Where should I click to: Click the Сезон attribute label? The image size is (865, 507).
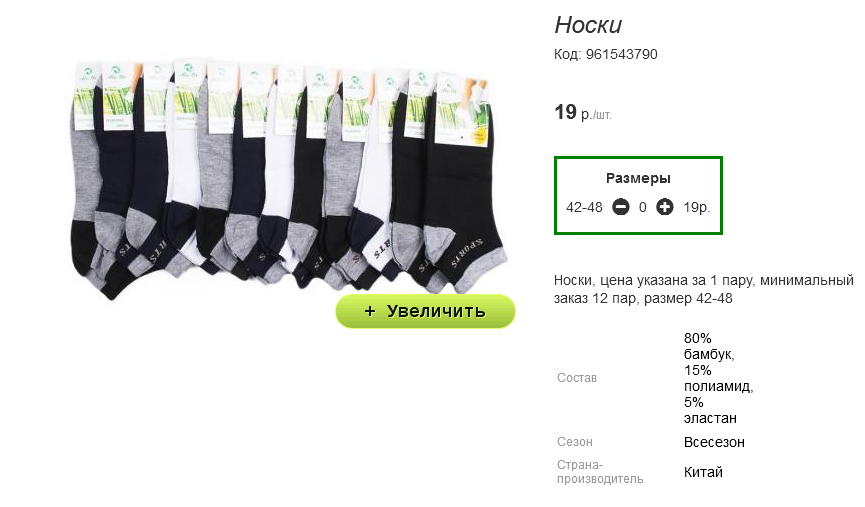tap(574, 442)
